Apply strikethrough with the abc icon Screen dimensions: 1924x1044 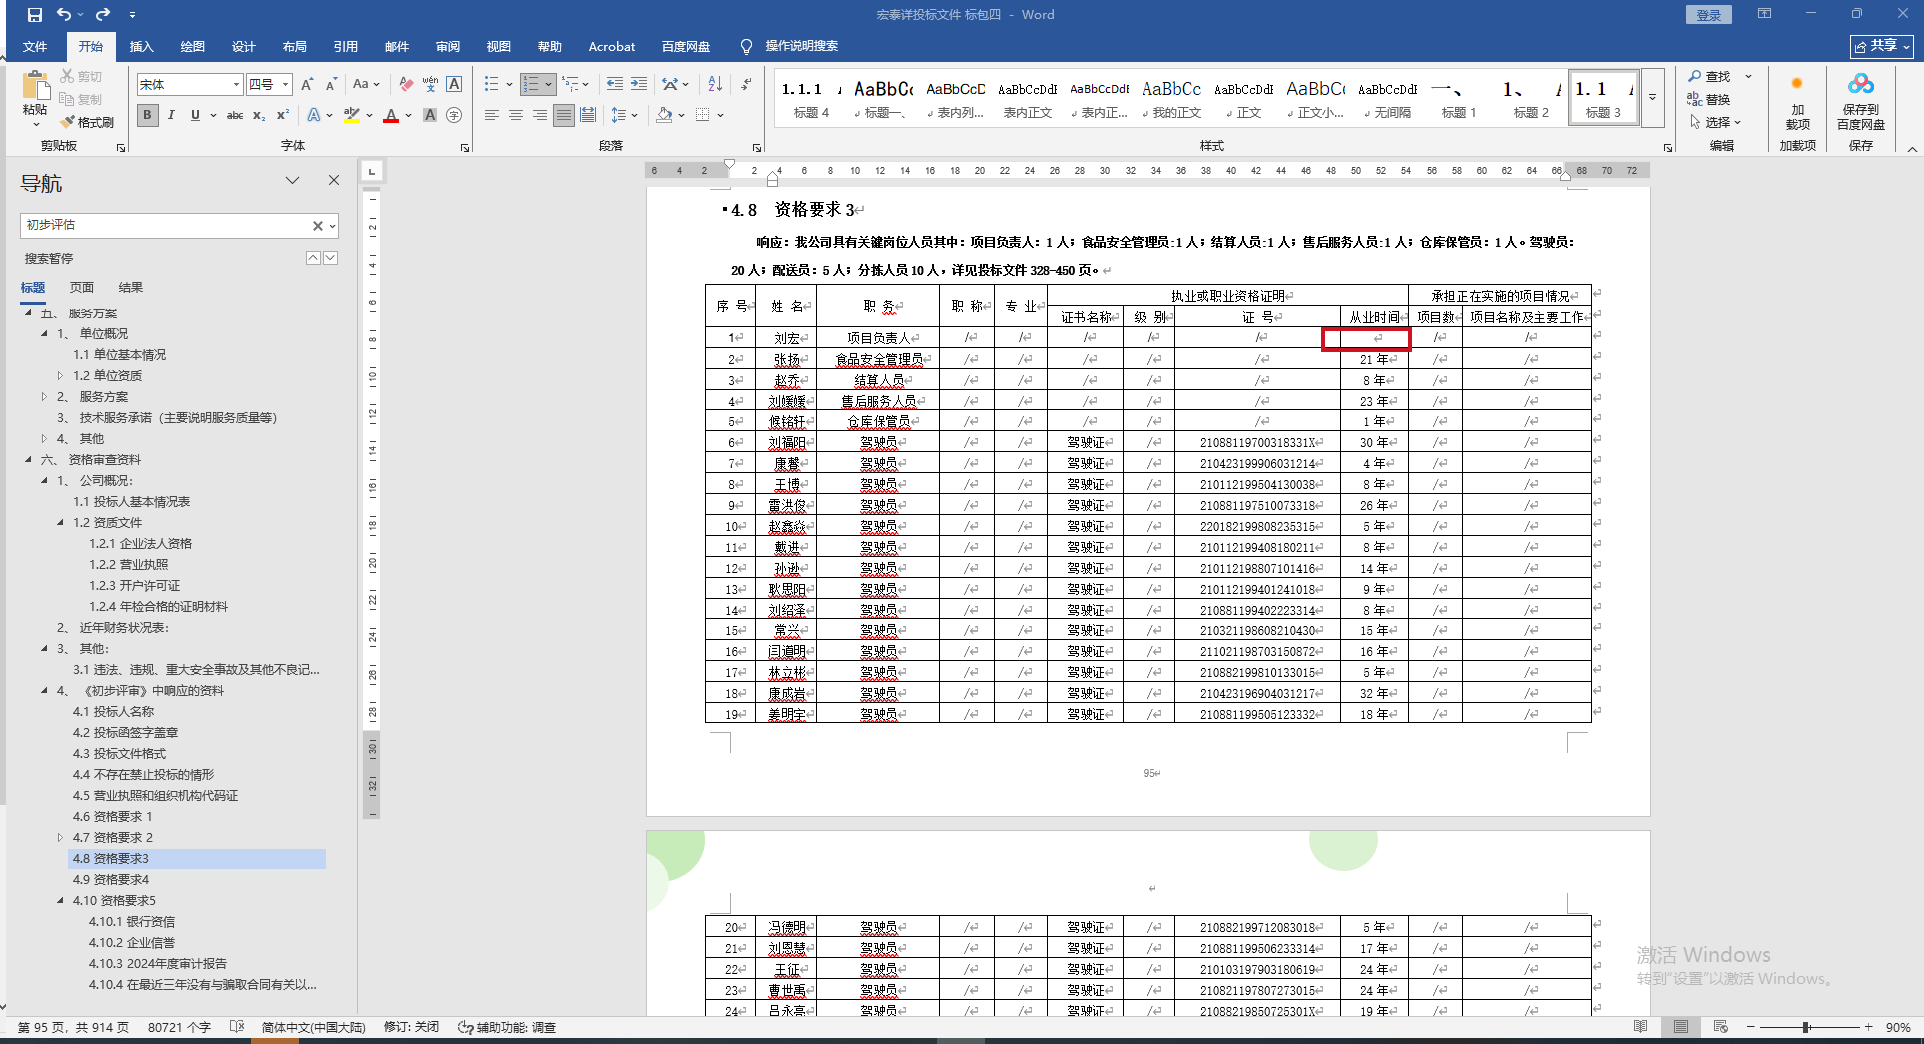point(235,116)
